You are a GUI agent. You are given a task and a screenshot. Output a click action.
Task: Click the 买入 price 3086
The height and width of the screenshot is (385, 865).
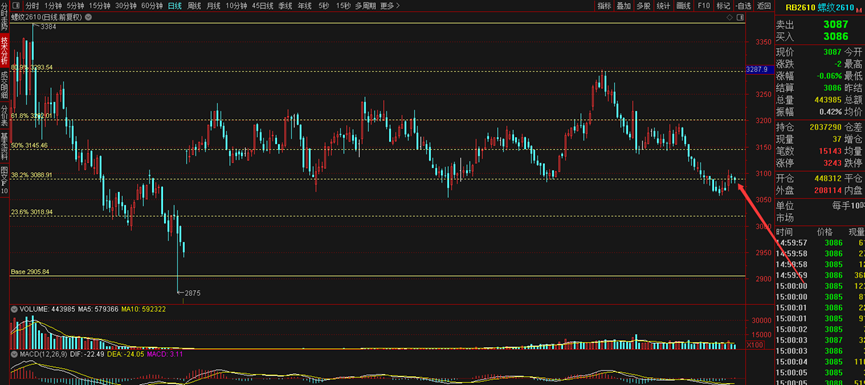[x=836, y=36]
